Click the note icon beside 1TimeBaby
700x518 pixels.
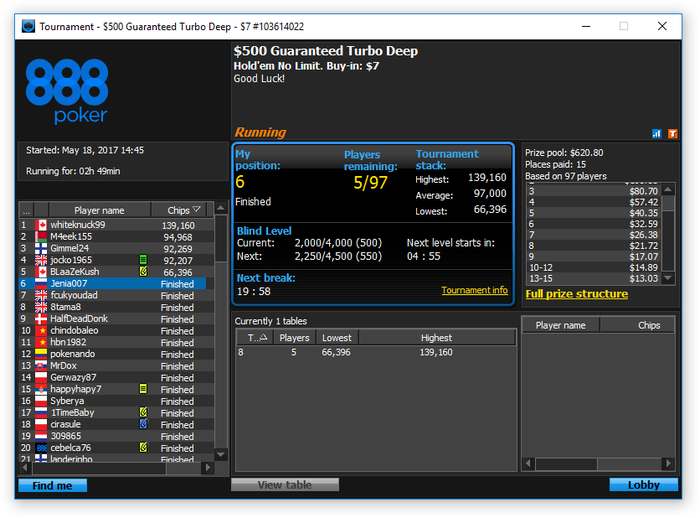143,412
